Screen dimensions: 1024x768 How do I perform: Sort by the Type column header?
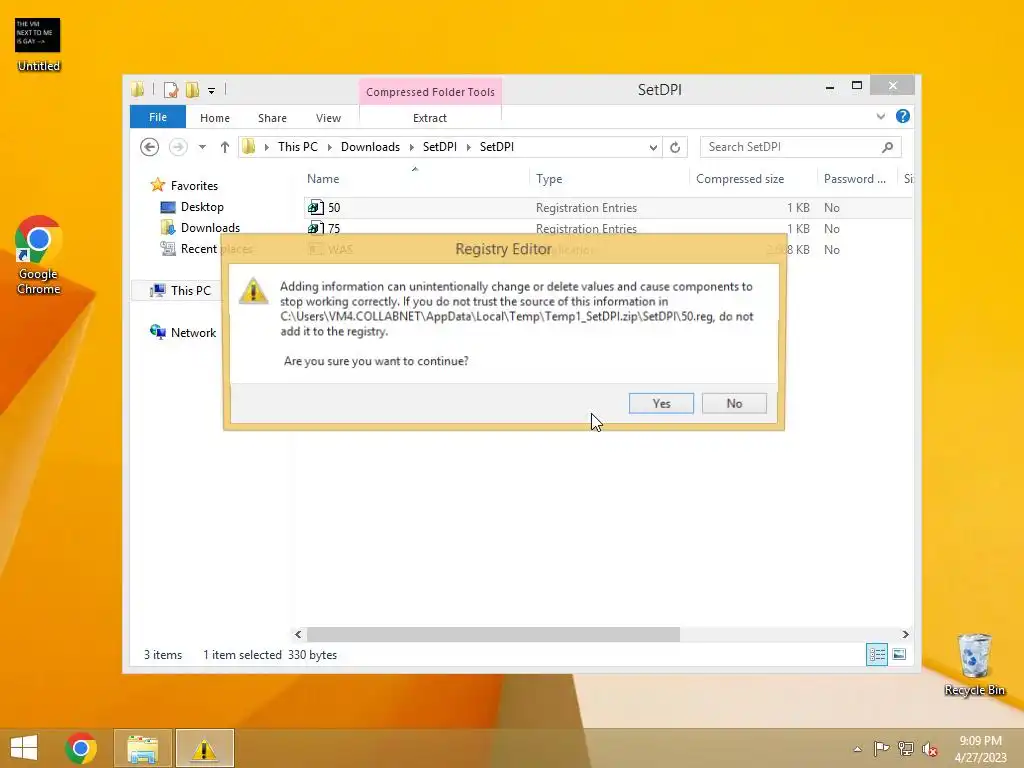tap(549, 179)
